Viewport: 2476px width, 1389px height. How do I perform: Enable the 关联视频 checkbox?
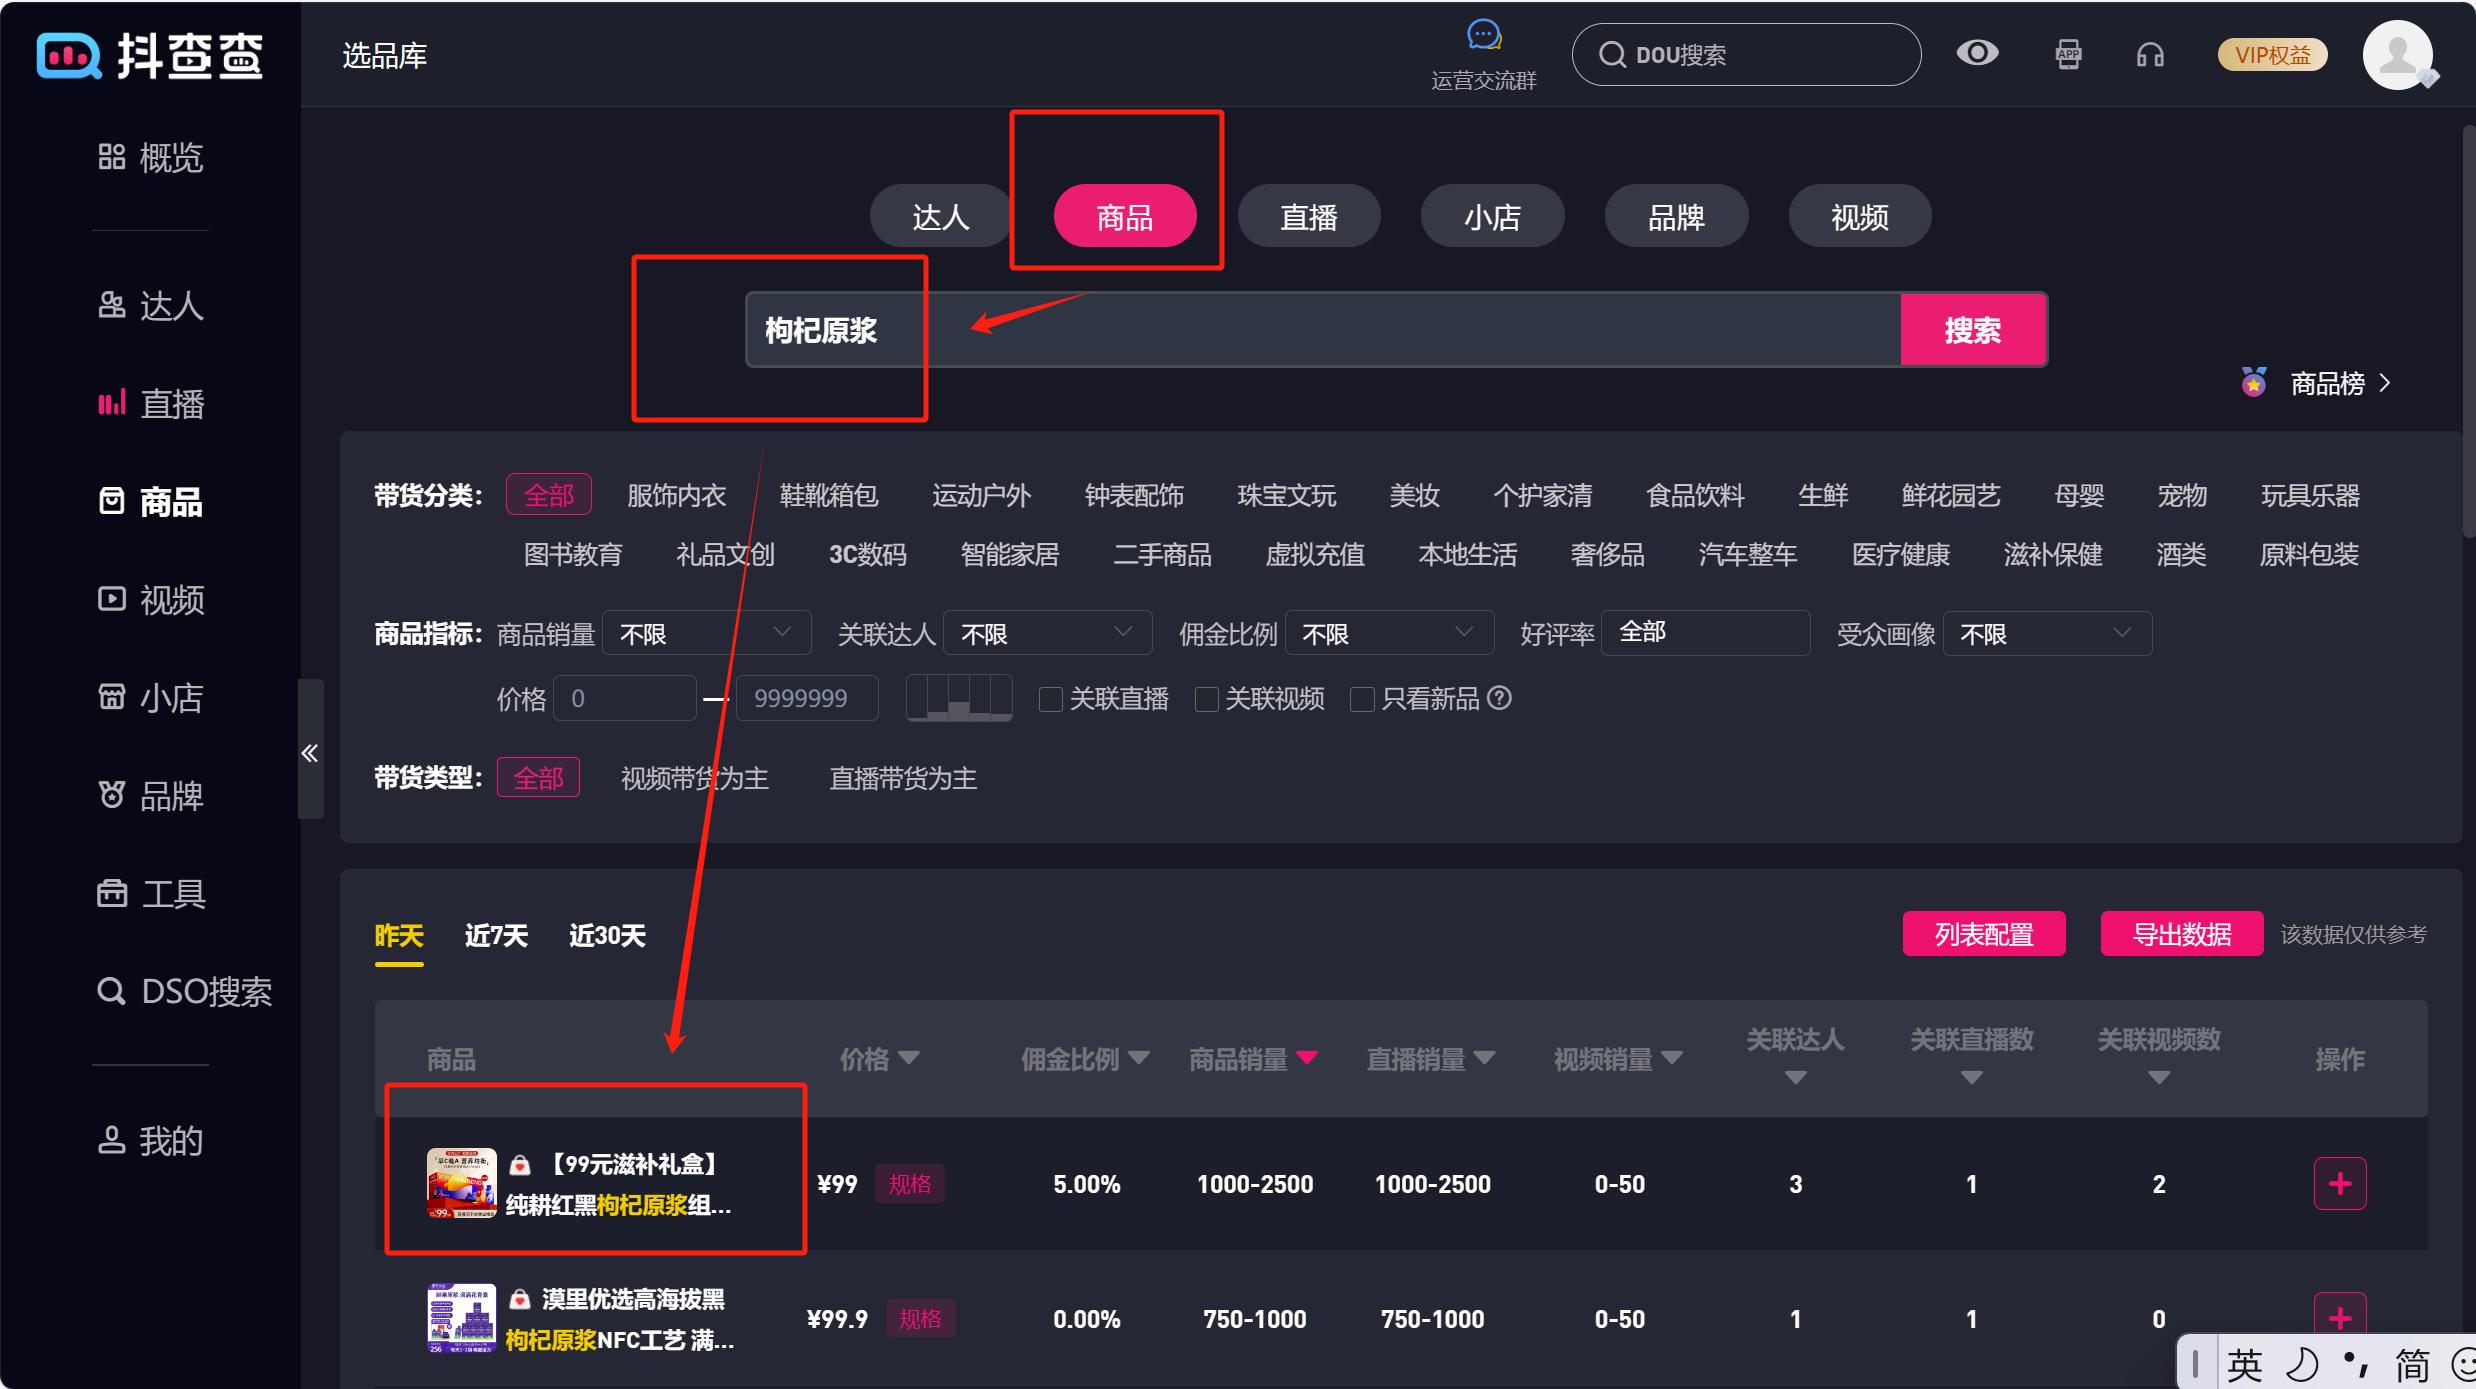coord(1206,698)
